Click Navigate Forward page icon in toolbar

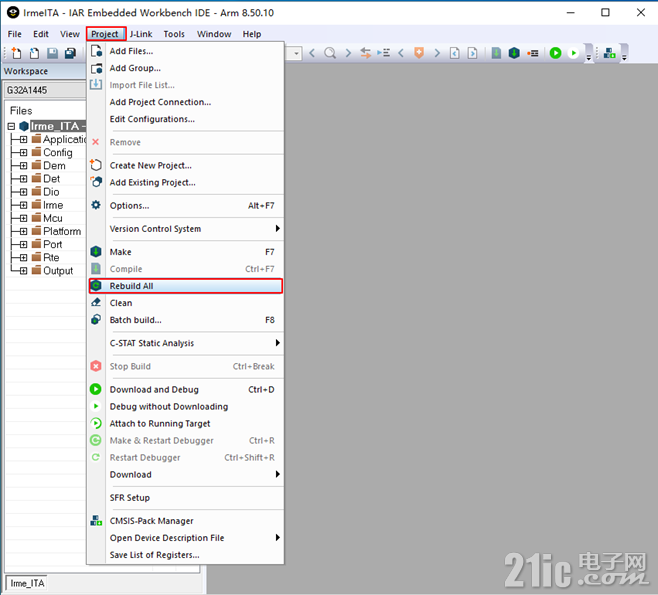[x=473, y=53]
